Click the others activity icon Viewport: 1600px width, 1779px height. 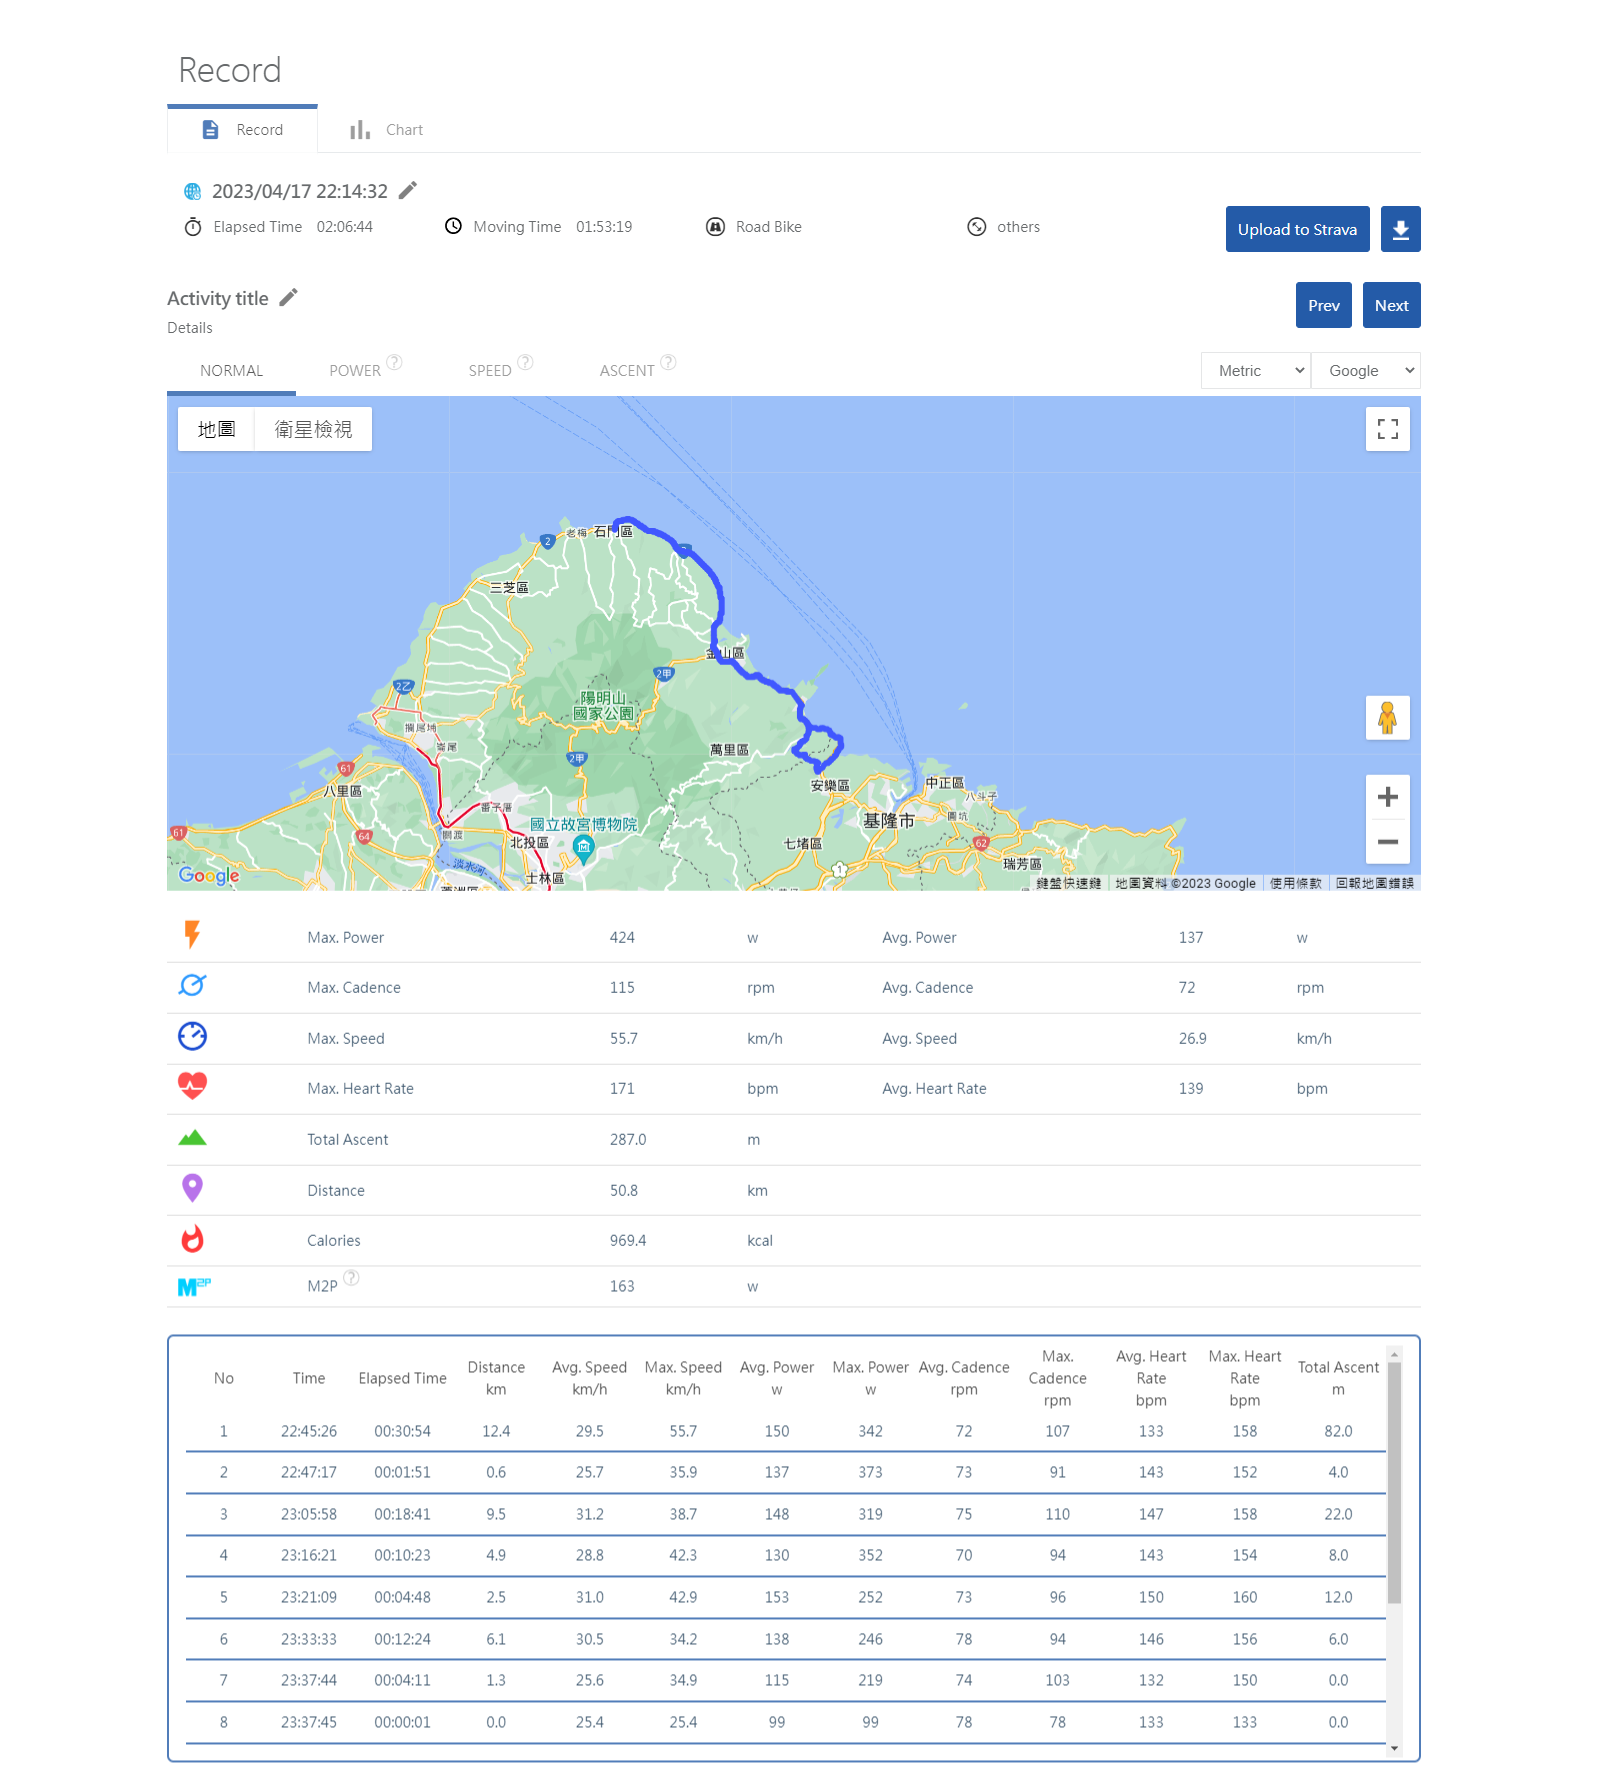tap(977, 227)
